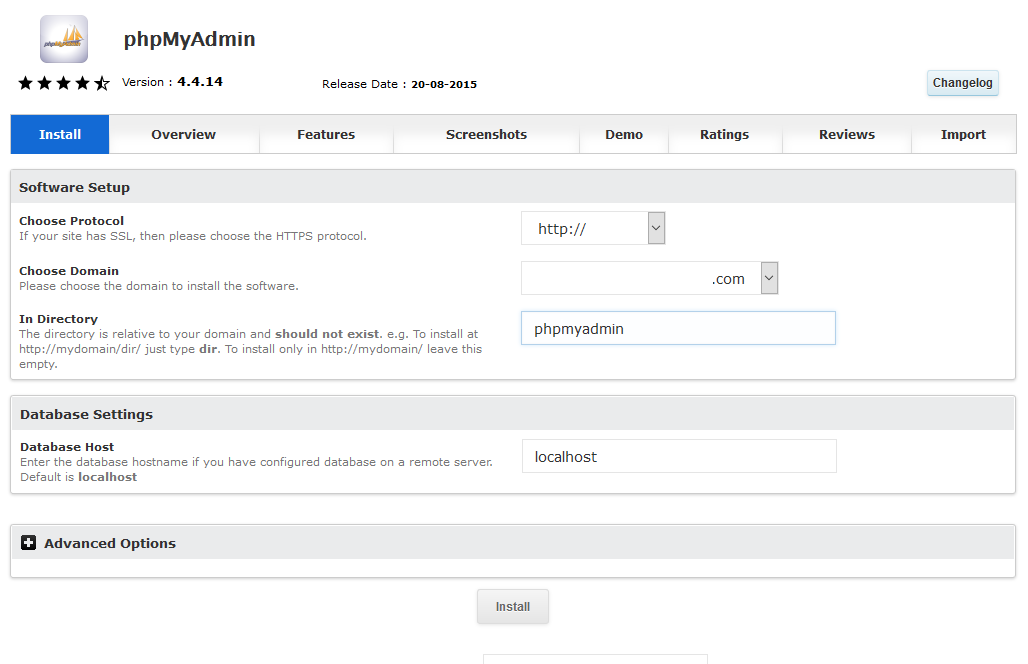Open the Choose Protocol dropdown
The height and width of the screenshot is (664, 1028).
[592, 228]
